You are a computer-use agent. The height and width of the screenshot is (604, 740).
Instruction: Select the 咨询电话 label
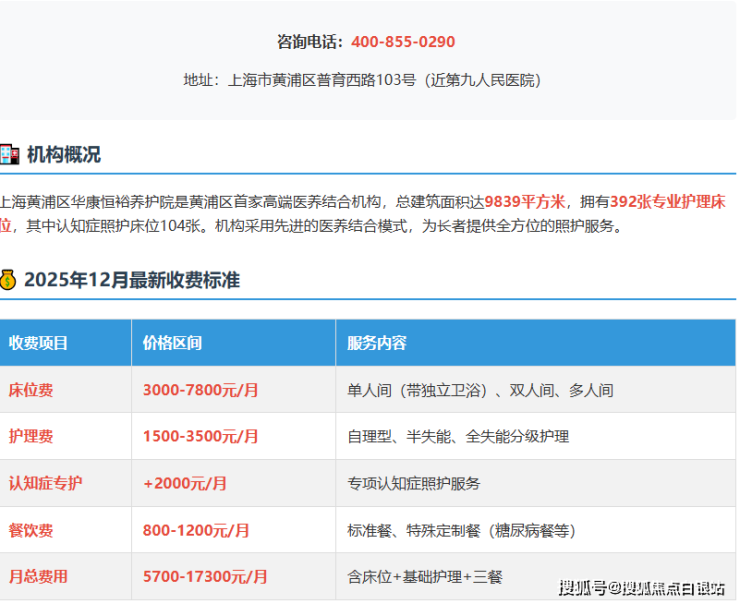pyautogui.click(x=310, y=42)
